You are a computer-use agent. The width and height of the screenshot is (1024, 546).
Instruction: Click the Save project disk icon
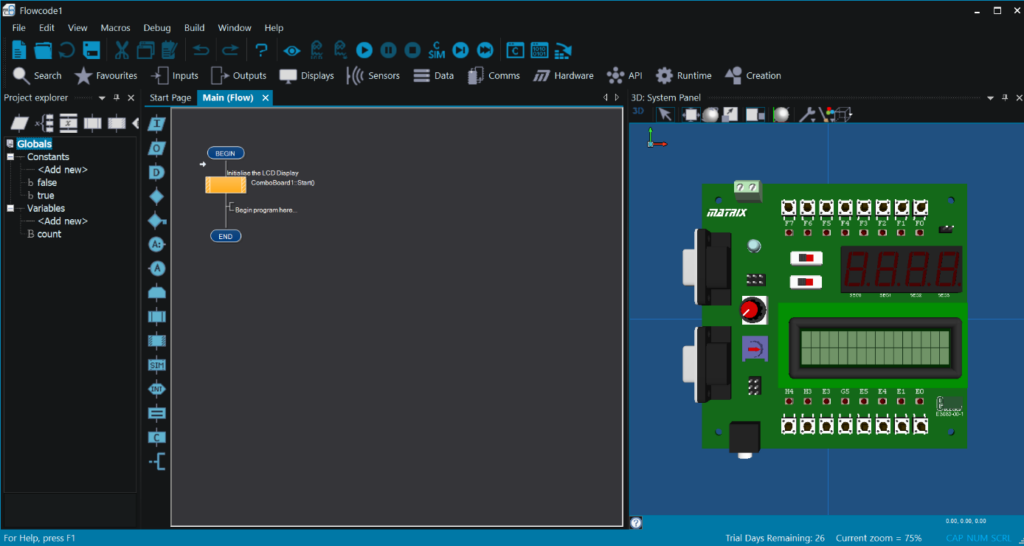point(92,49)
